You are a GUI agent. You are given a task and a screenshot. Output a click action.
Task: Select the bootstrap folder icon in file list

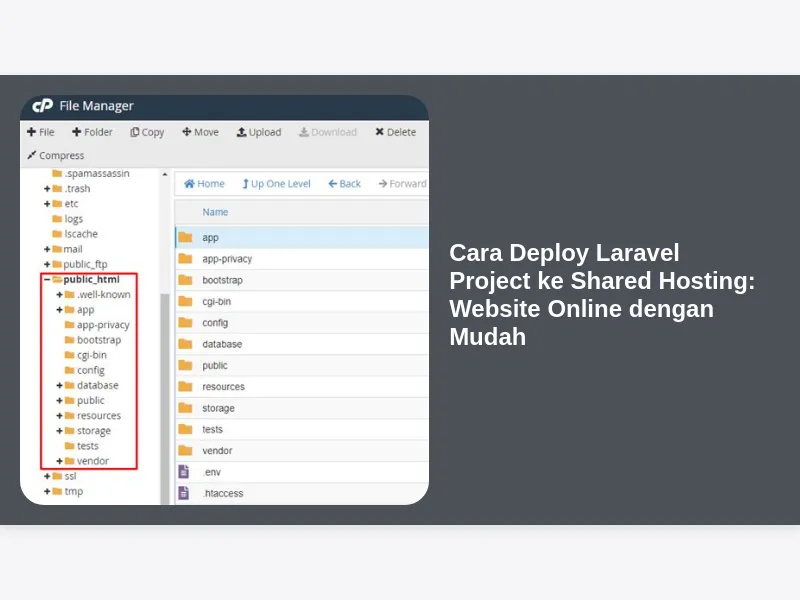pos(185,280)
